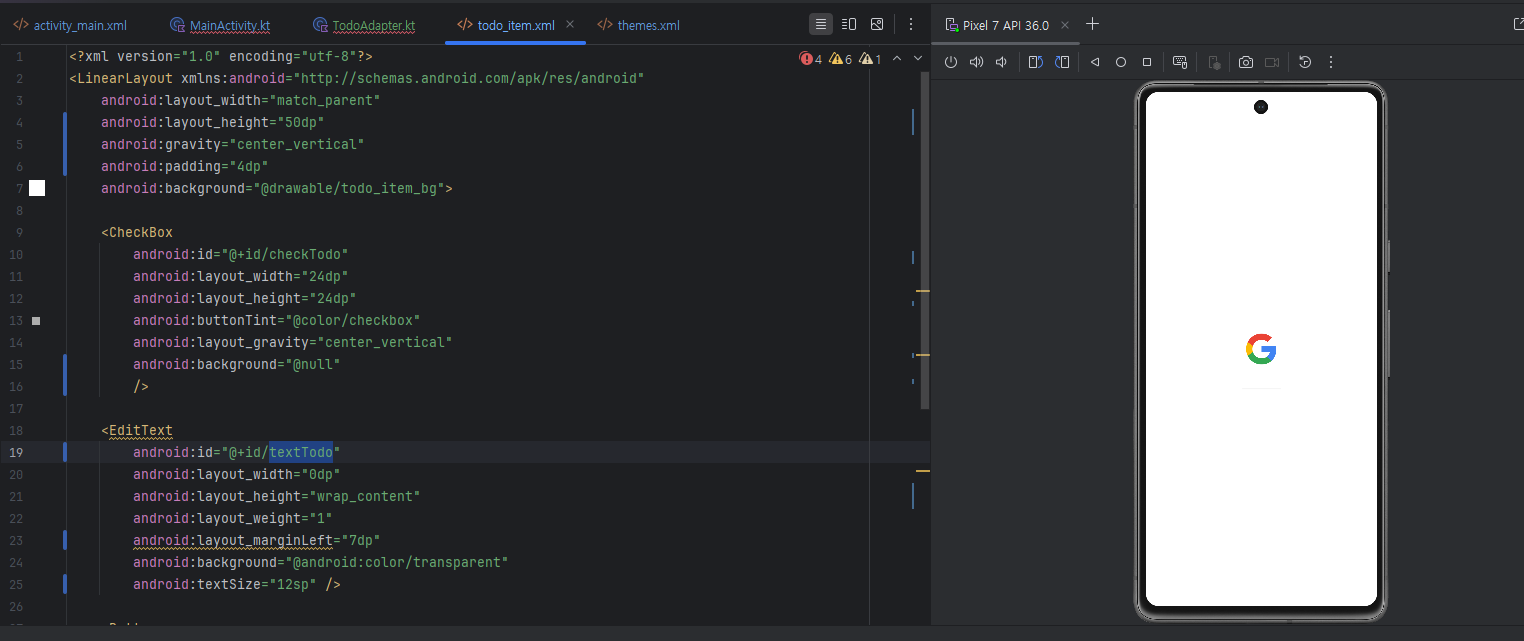Switch editor to Design view mode
The height and width of the screenshot is (641, 1524).
pos(877,24)
